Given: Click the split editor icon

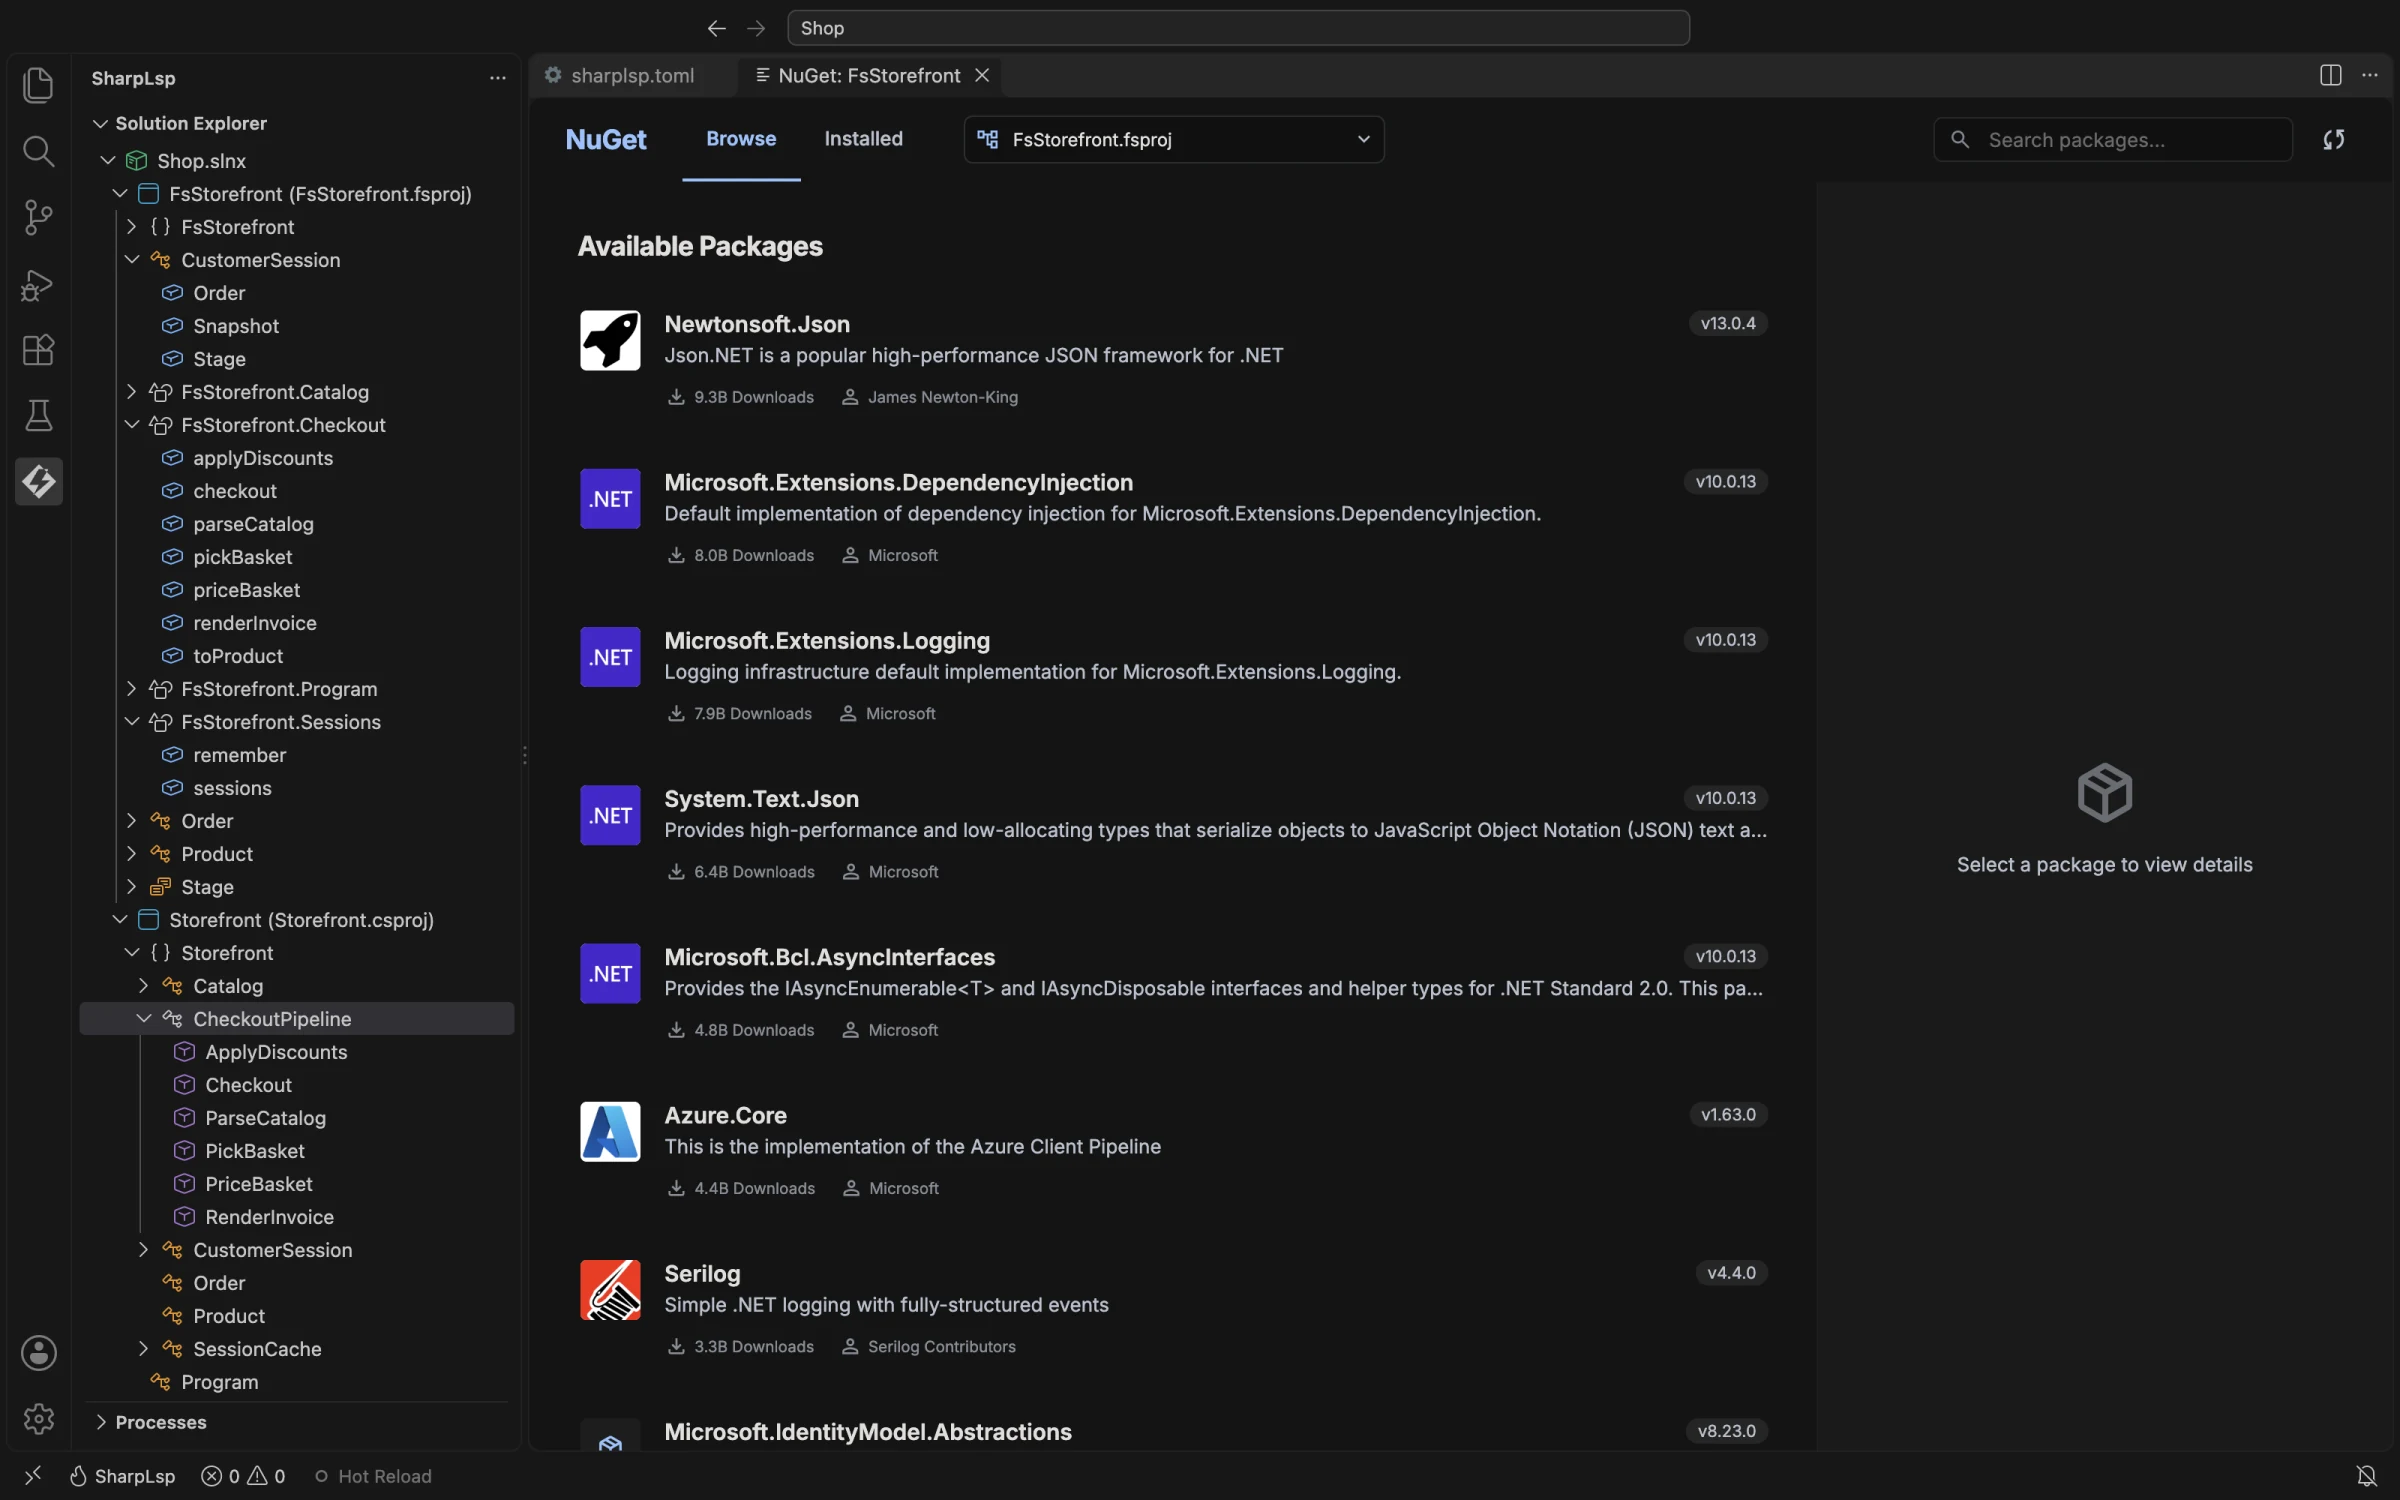Looking at the screenshot, I should click(x=2330, y=76).
